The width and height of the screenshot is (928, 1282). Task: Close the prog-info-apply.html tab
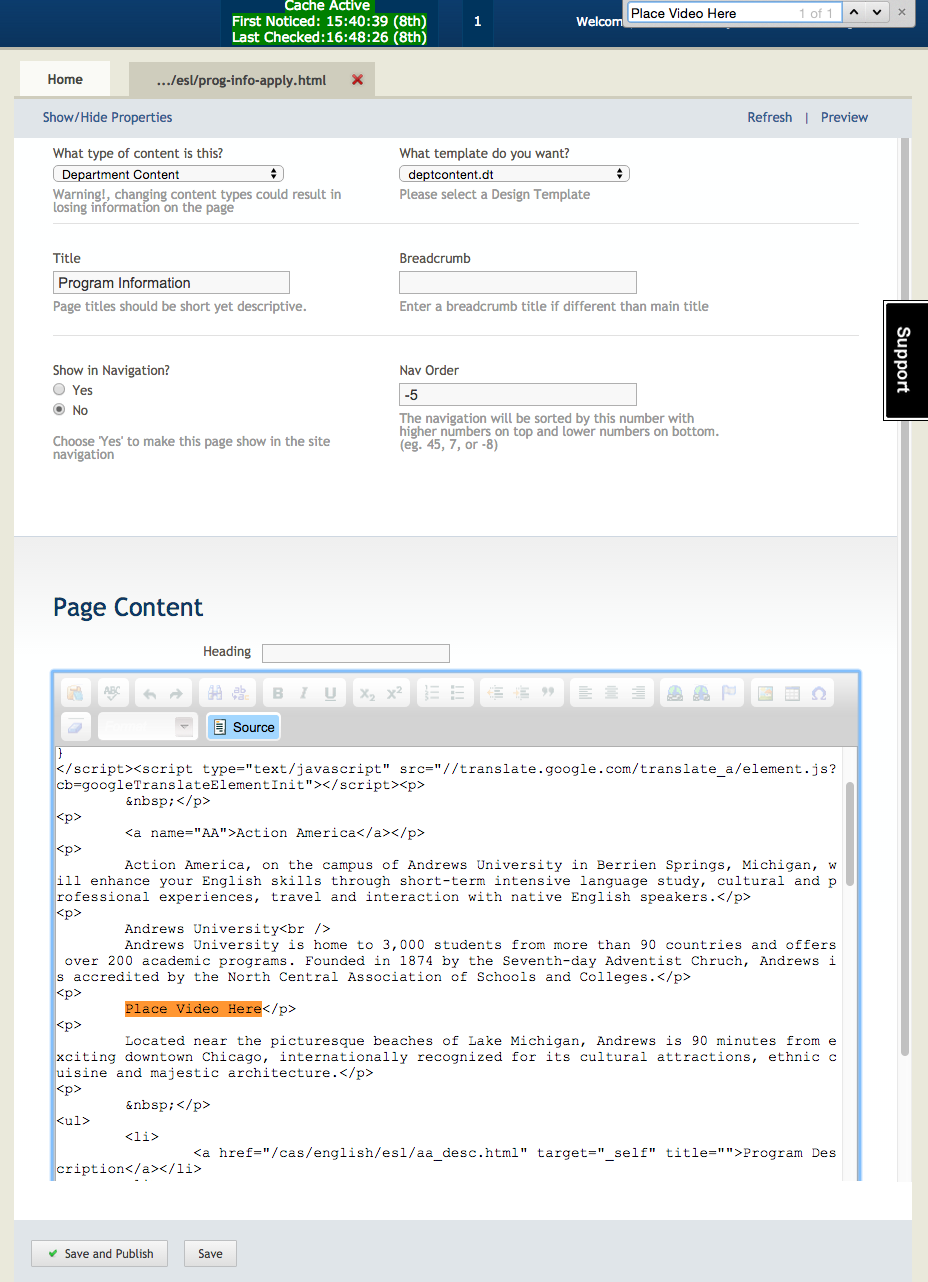point(357,80)
